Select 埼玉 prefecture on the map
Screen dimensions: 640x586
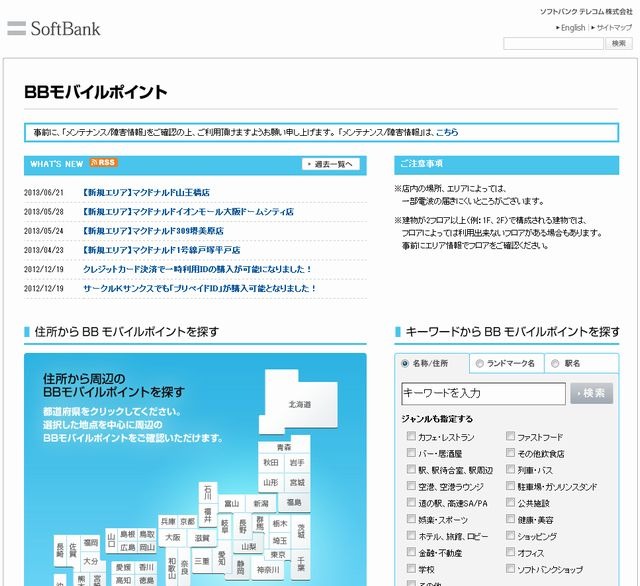[x=280, y=541]
